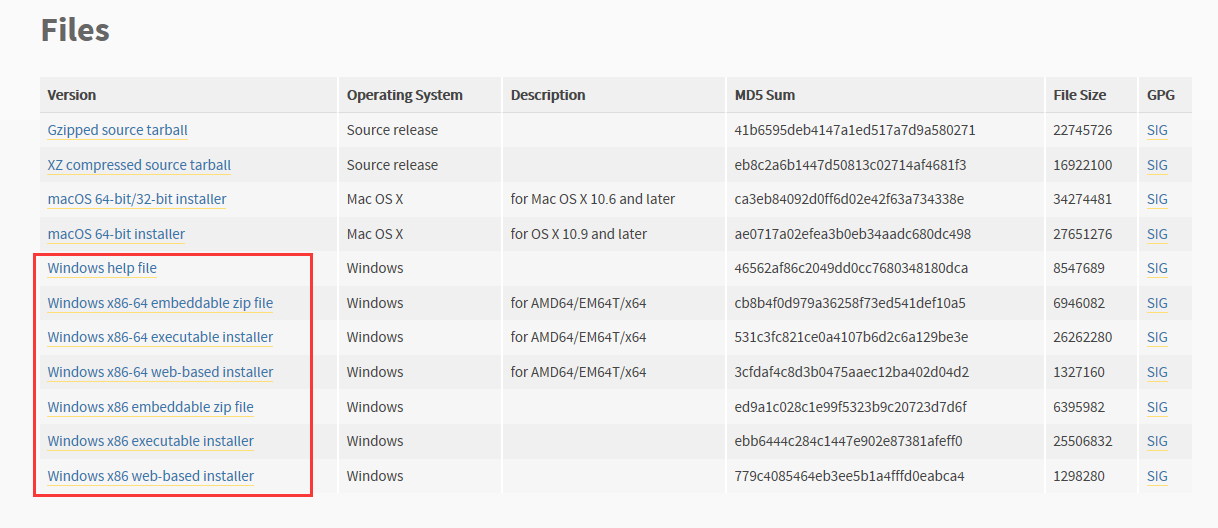
Task: Open SIG link for XZ compressed tarball
Action: pos(1157,165)
